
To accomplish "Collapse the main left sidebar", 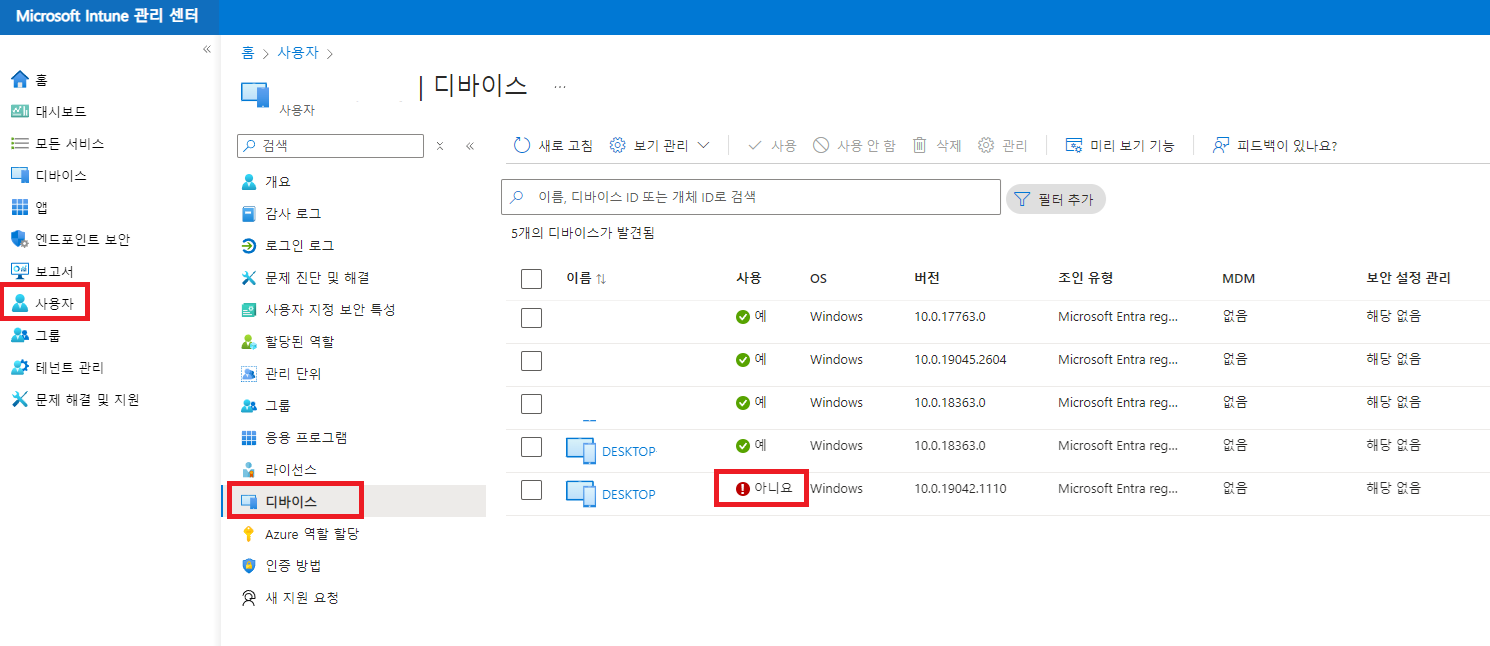I will click(x=207, y=49).
